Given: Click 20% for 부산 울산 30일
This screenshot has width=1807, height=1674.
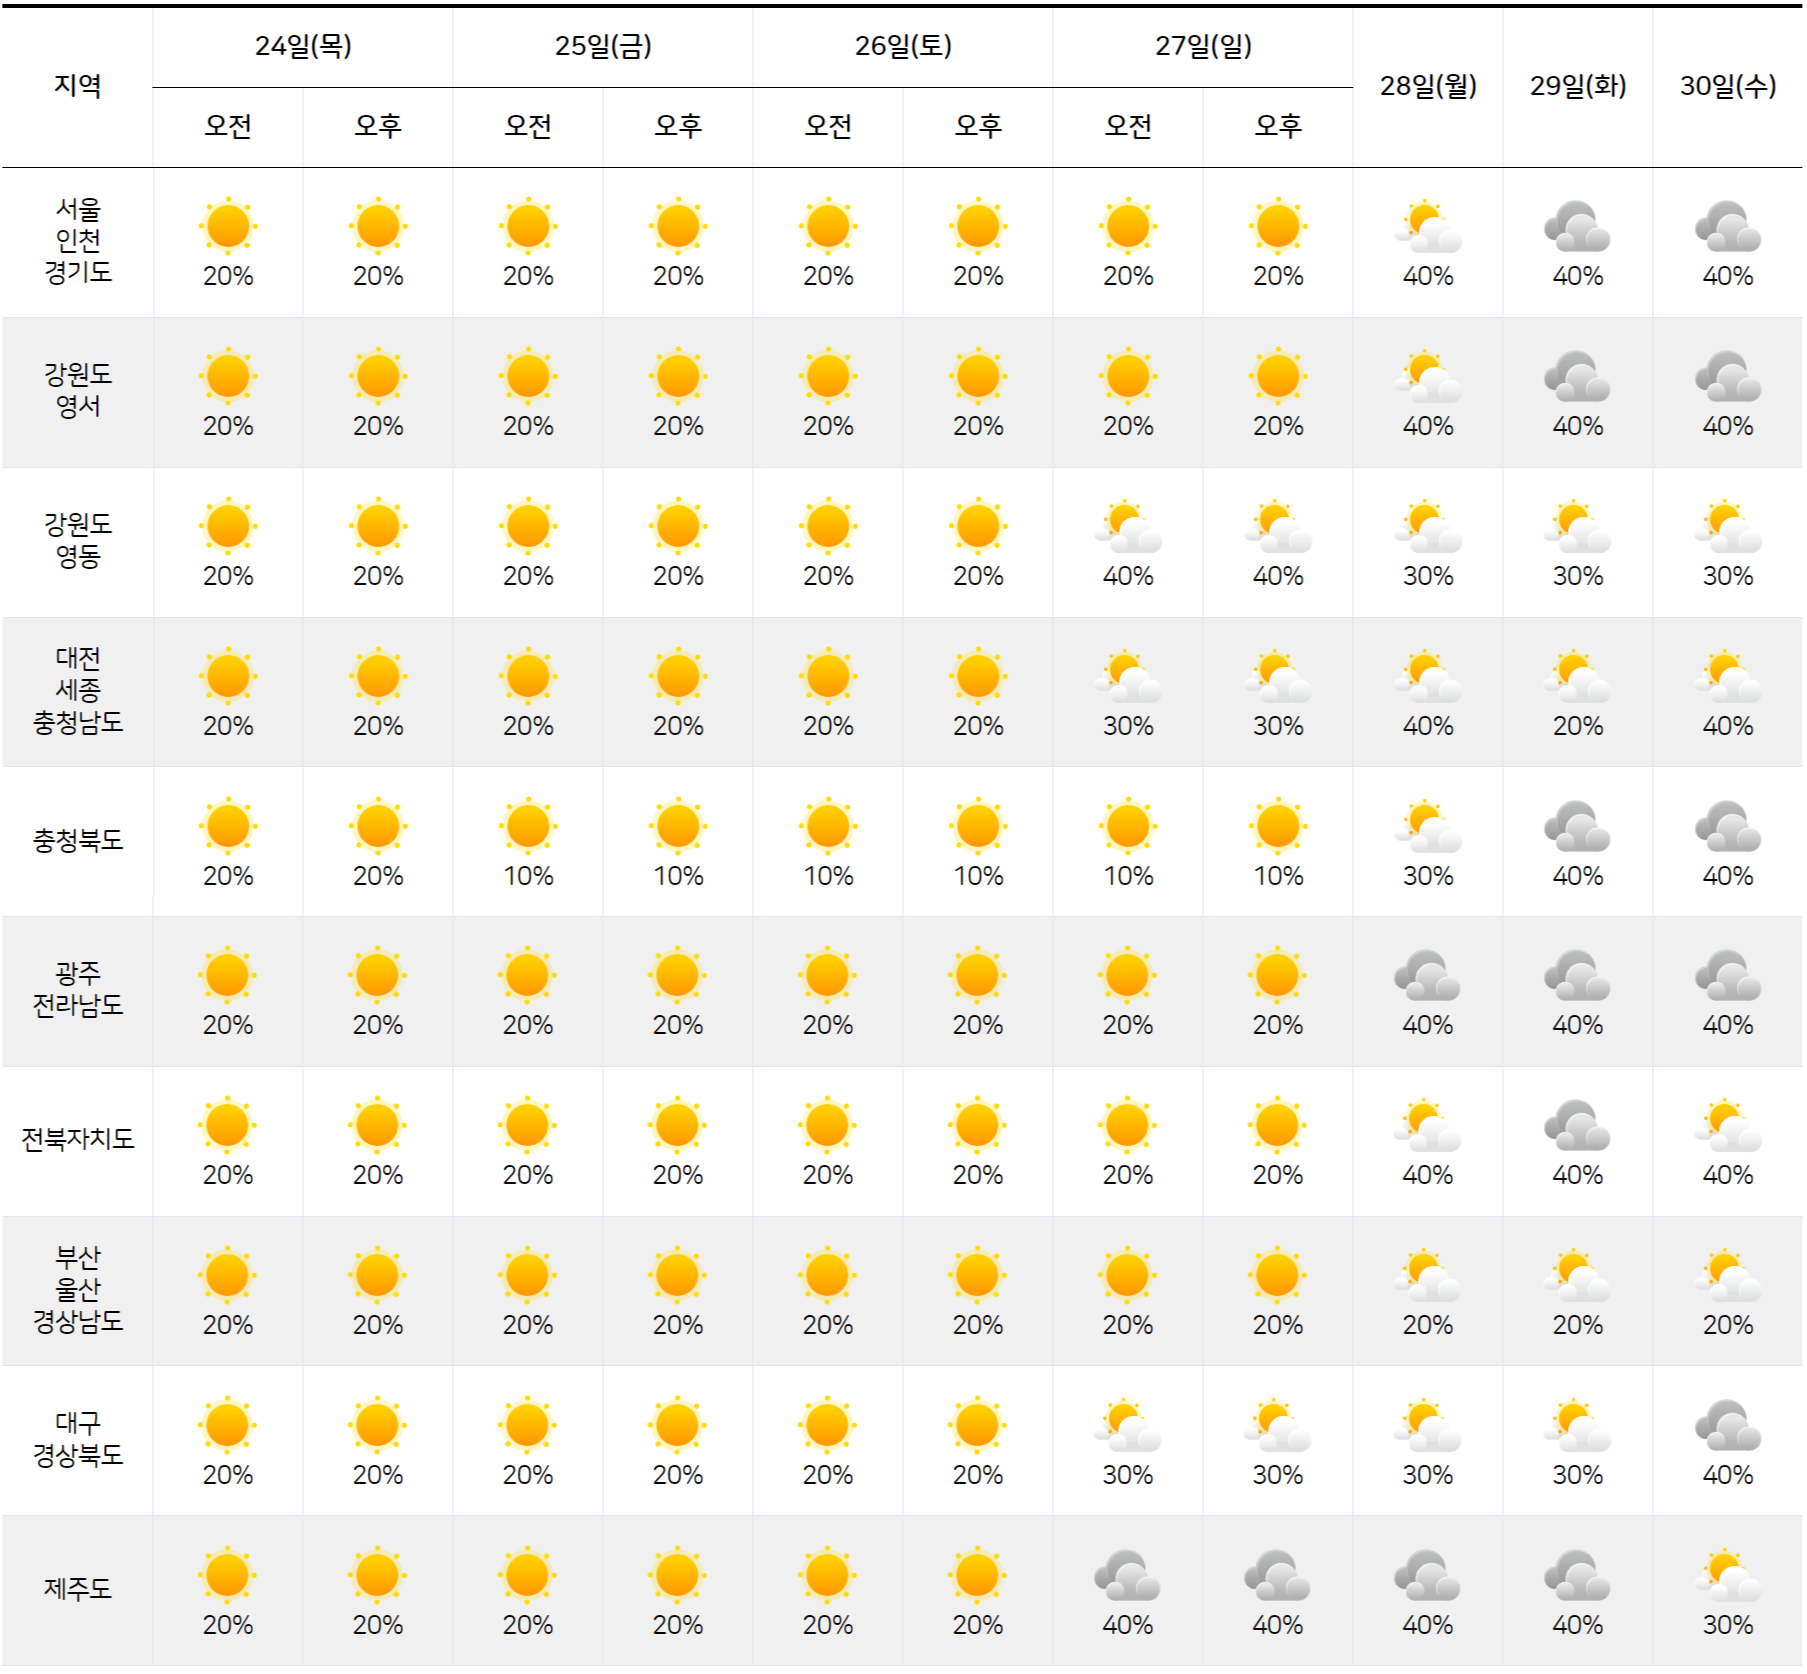Looking at the screenshot, I should 1728,1325.
